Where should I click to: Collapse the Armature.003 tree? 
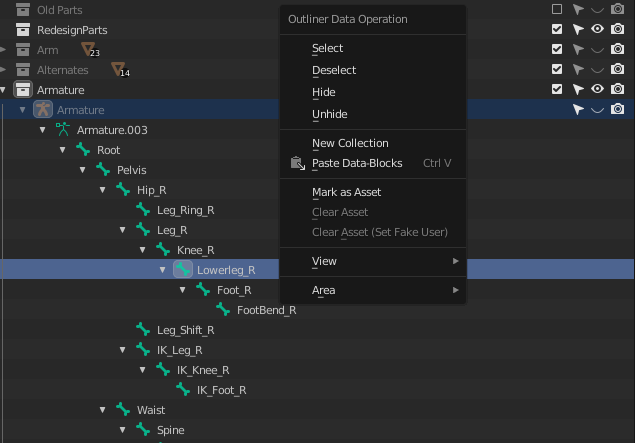43,130
